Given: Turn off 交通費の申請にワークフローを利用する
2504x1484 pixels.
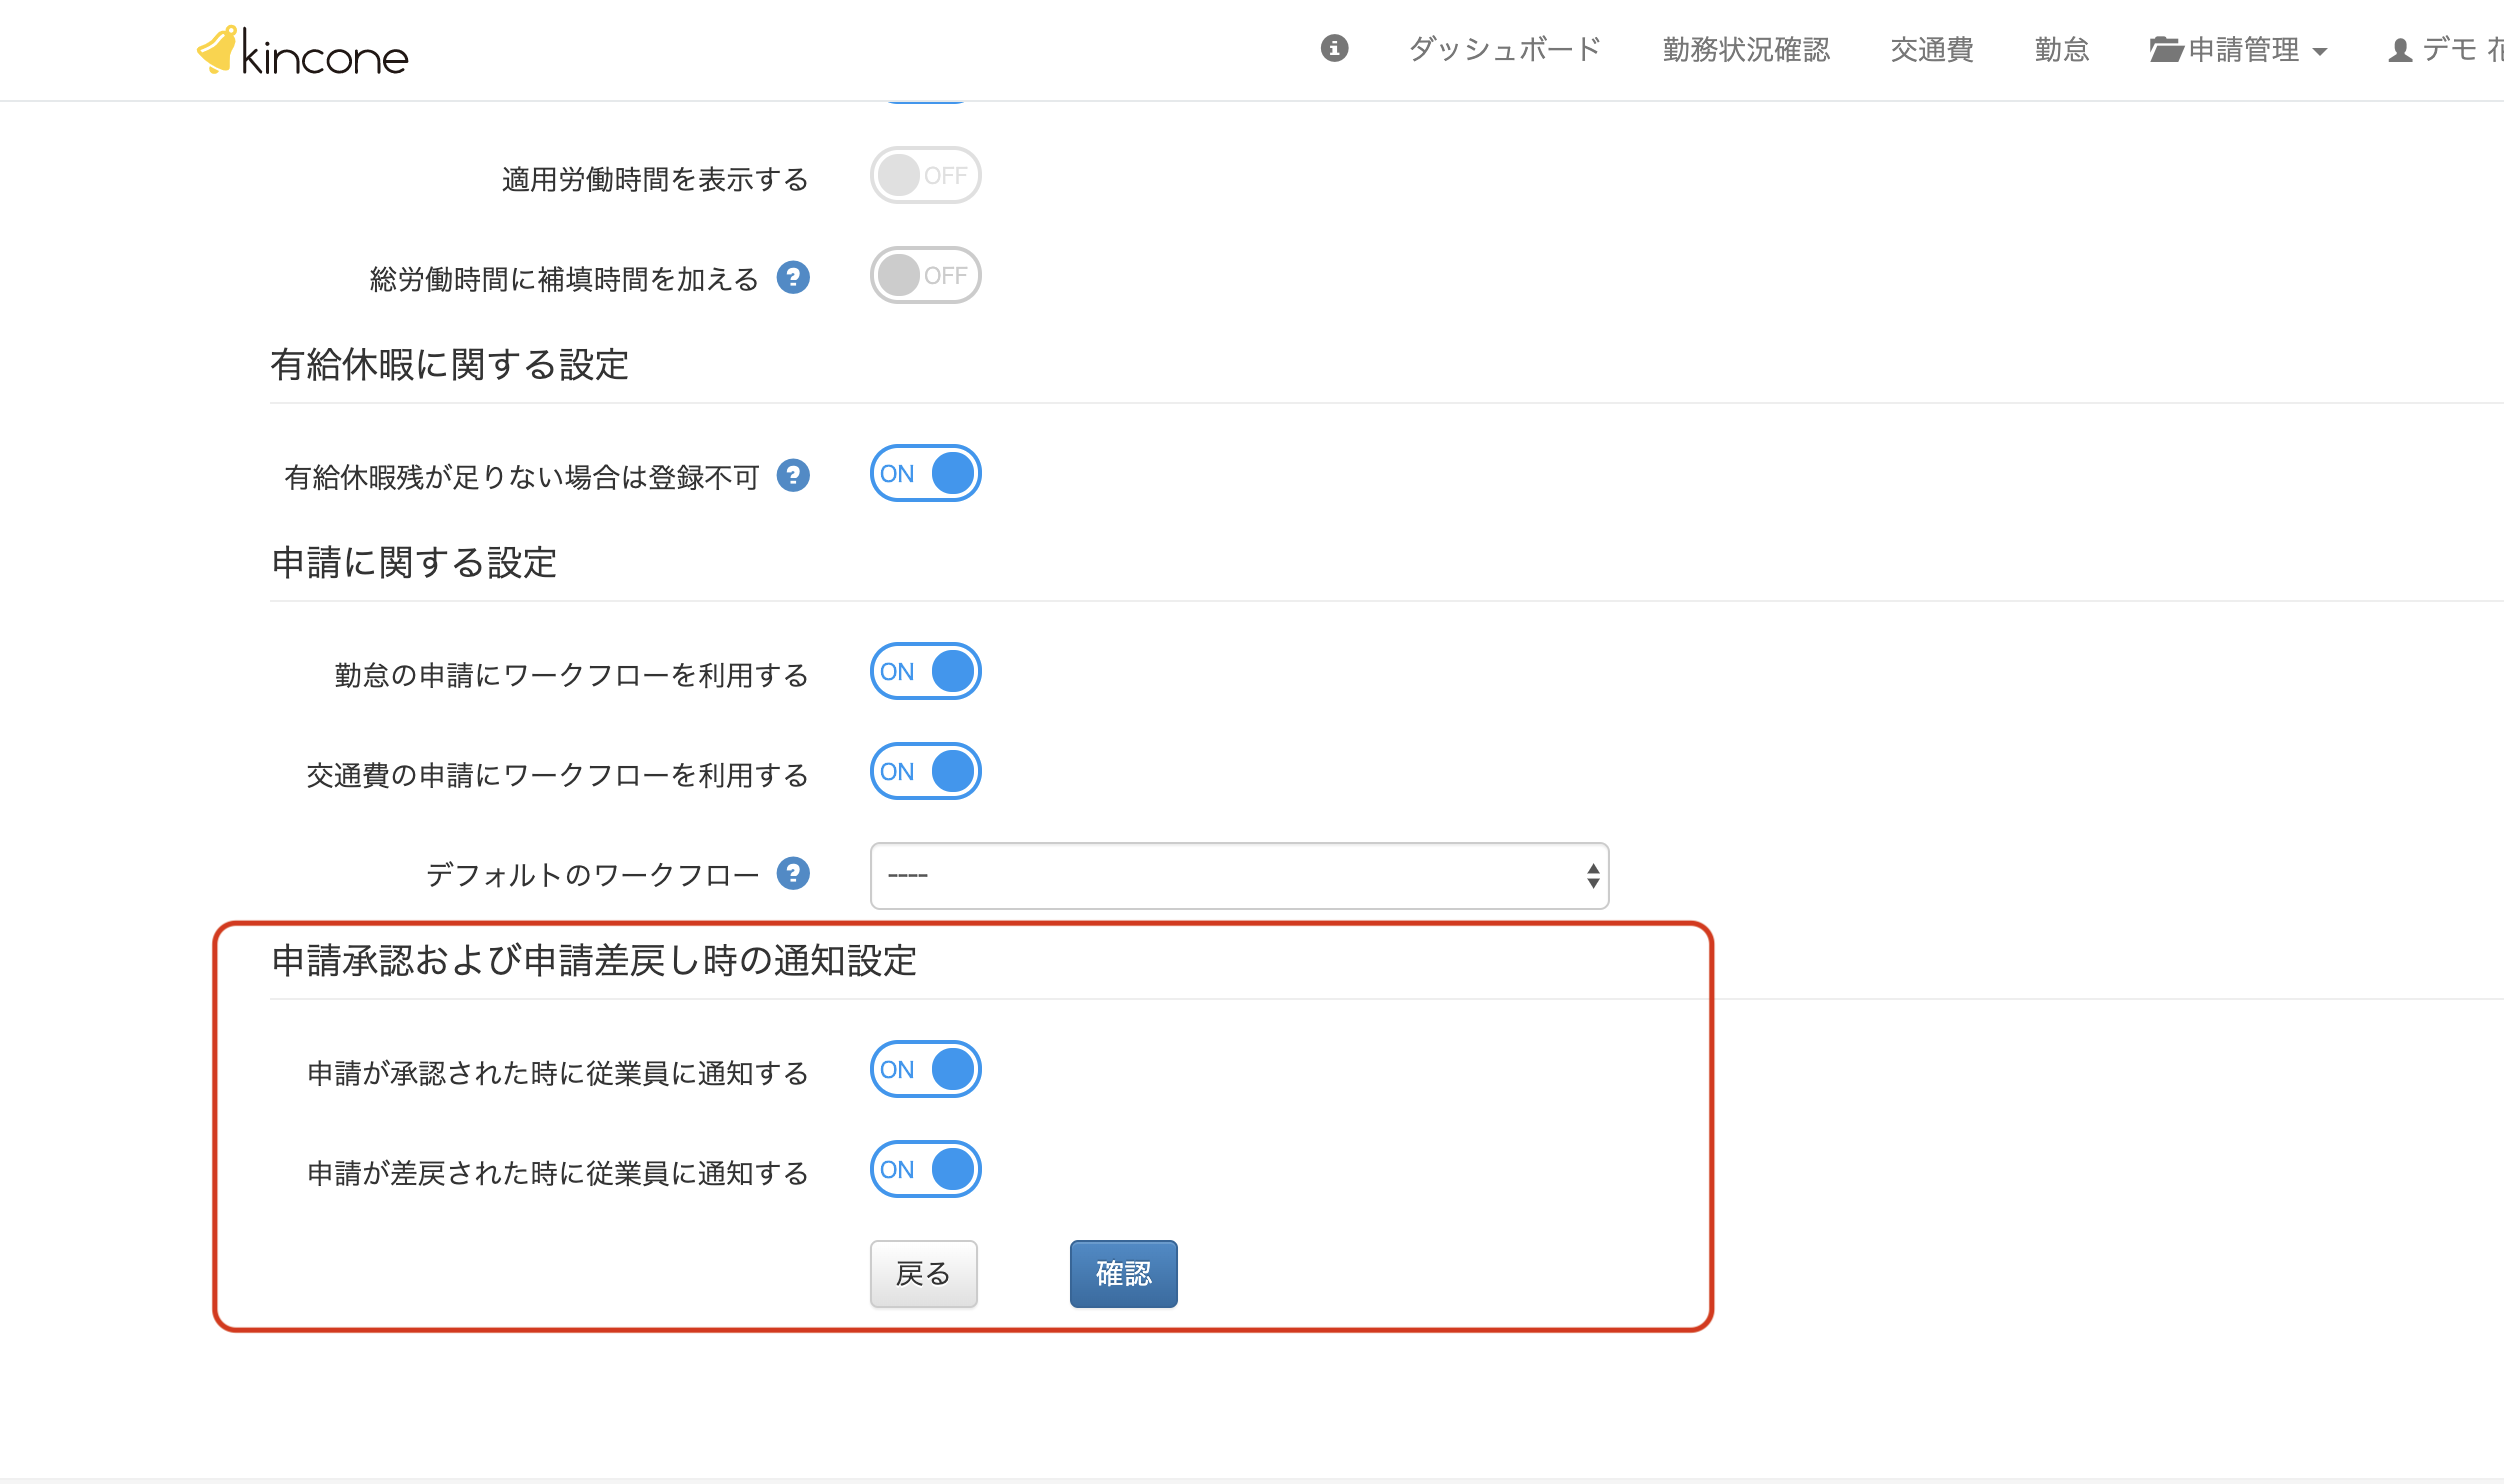Looking at the screenshot, I should (x=925, y=772).
